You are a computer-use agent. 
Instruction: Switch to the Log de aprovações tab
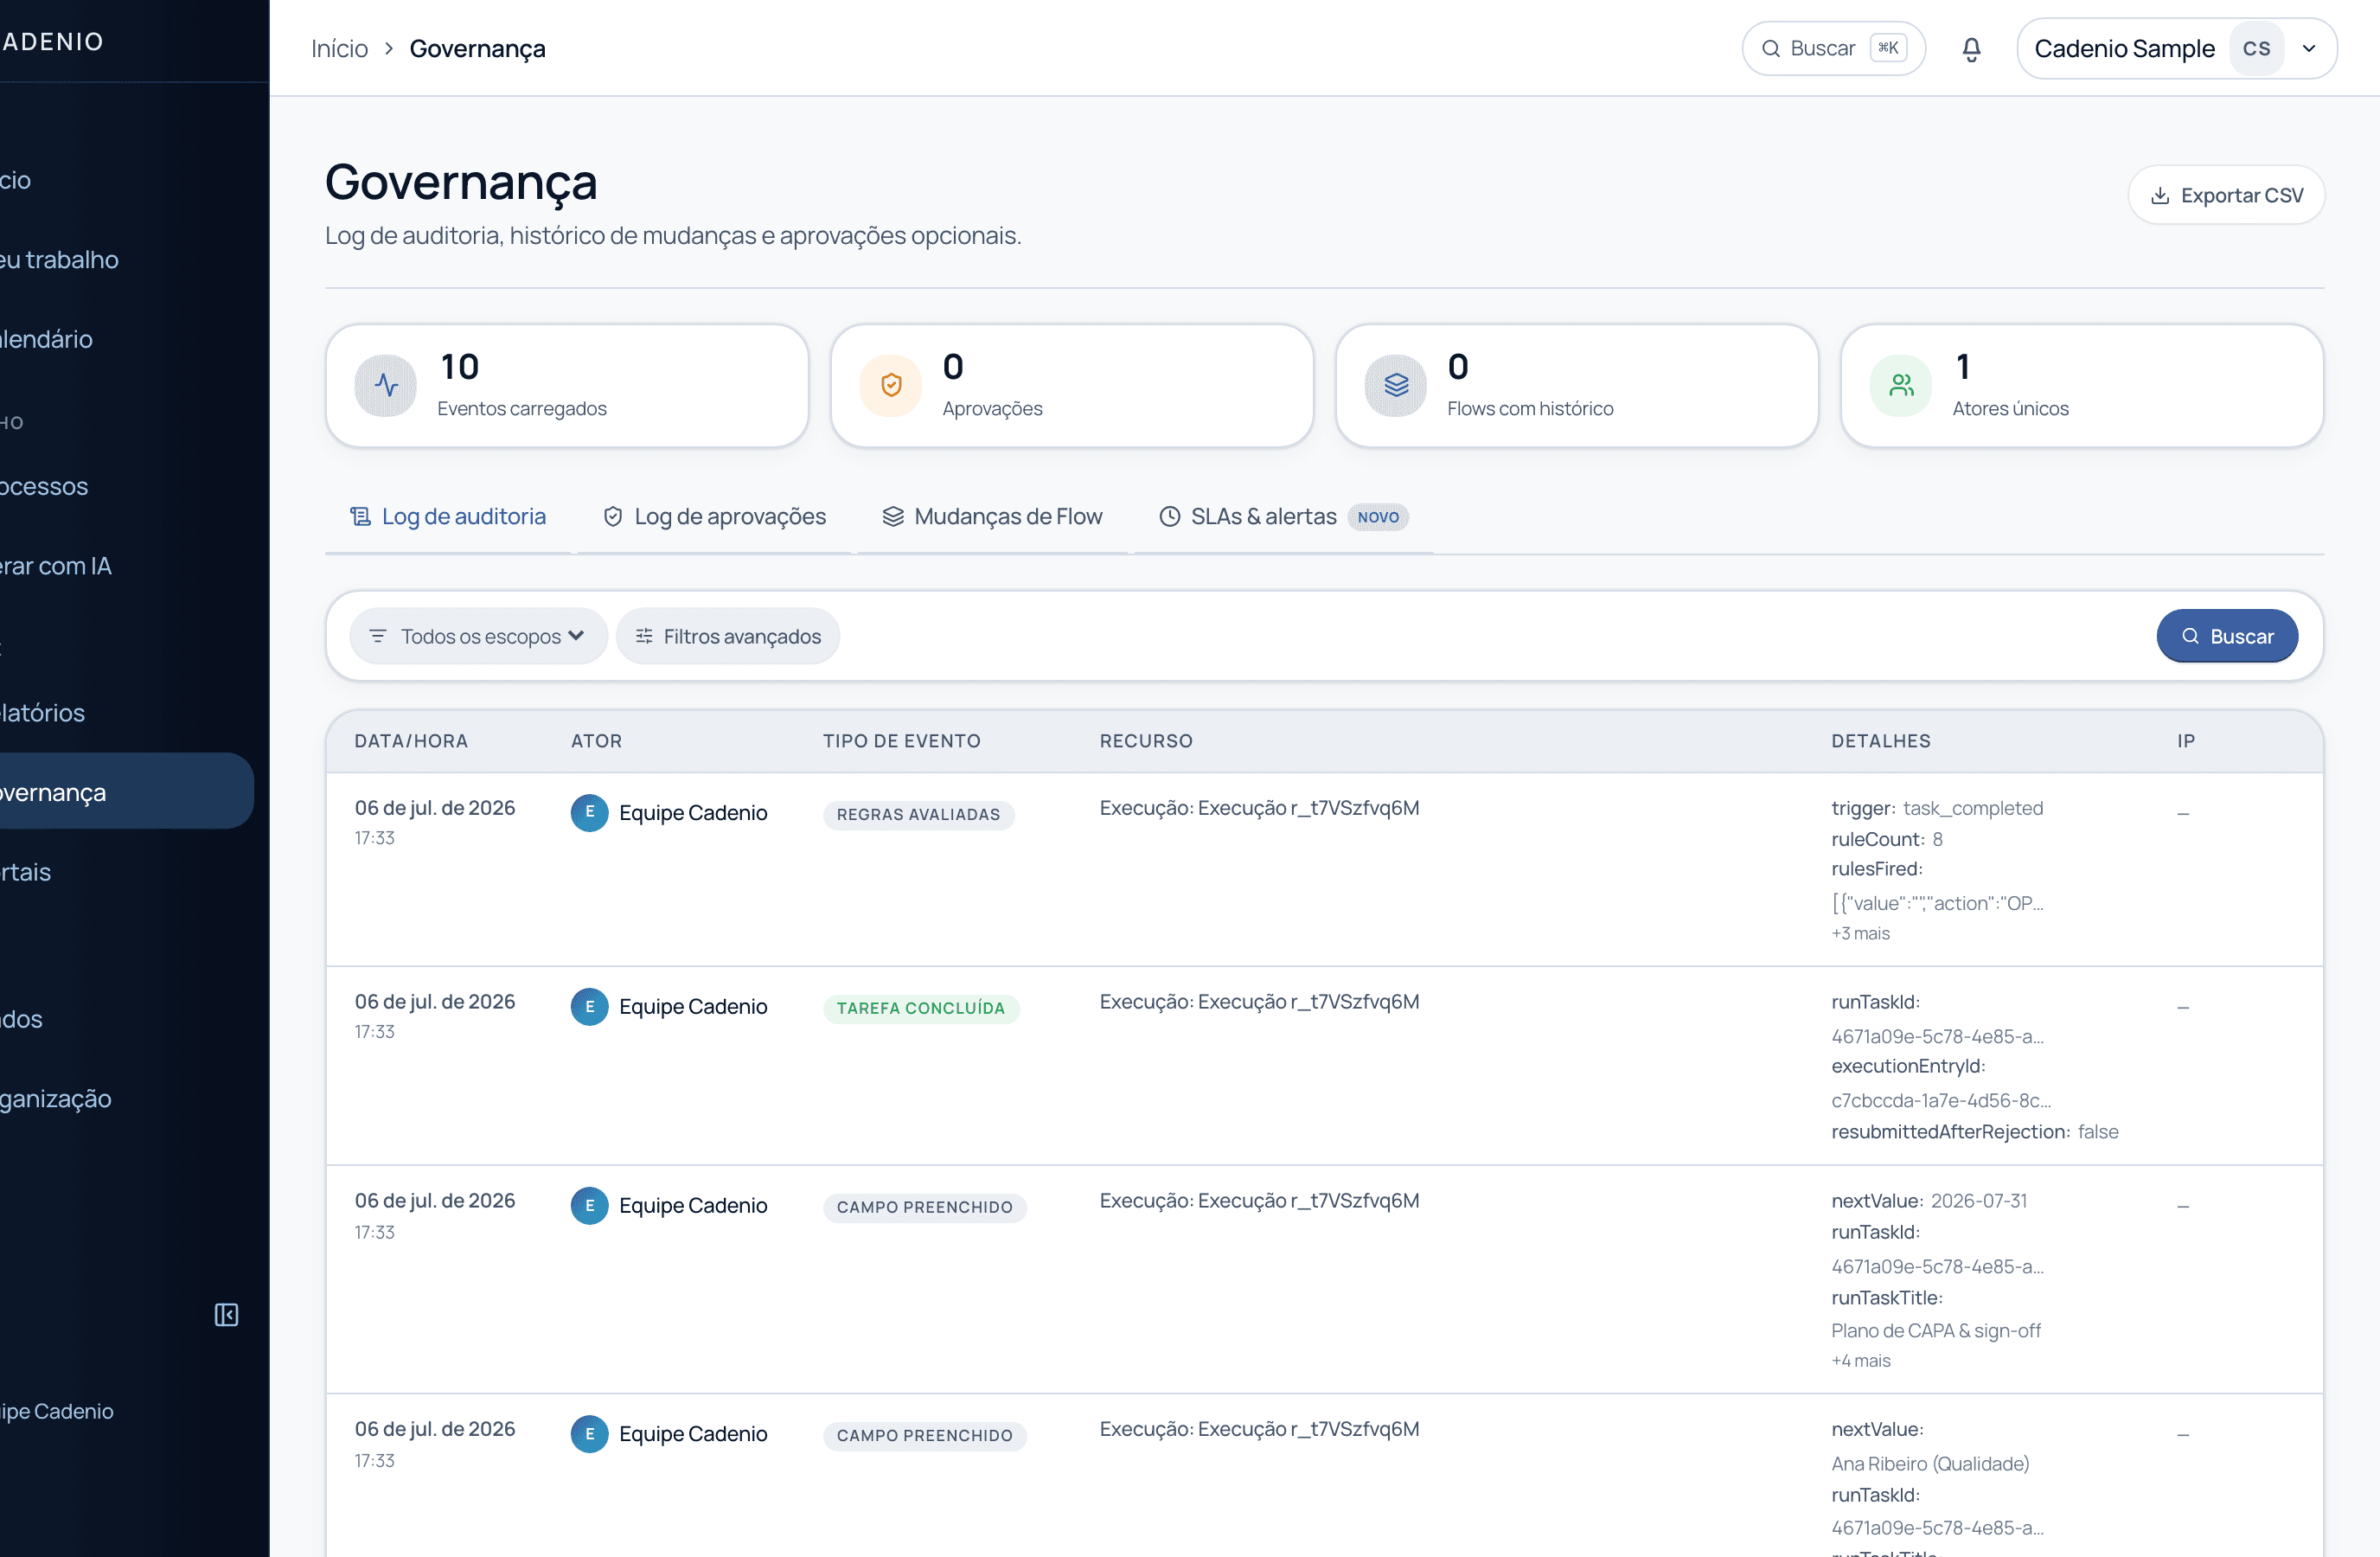pyautogui.click(x=714, y=516)
